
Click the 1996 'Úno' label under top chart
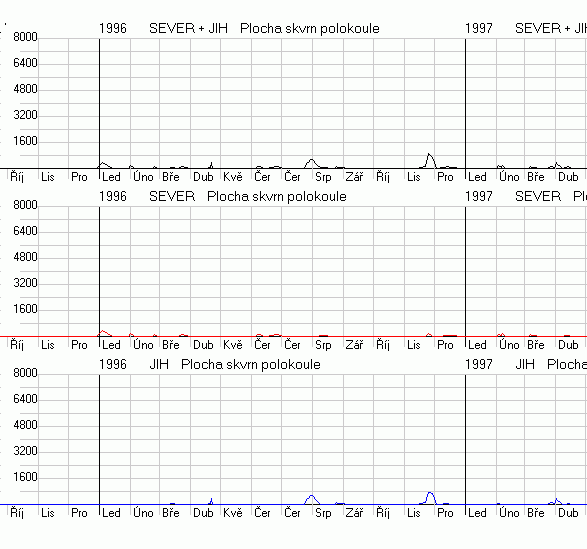pos(143,176)
